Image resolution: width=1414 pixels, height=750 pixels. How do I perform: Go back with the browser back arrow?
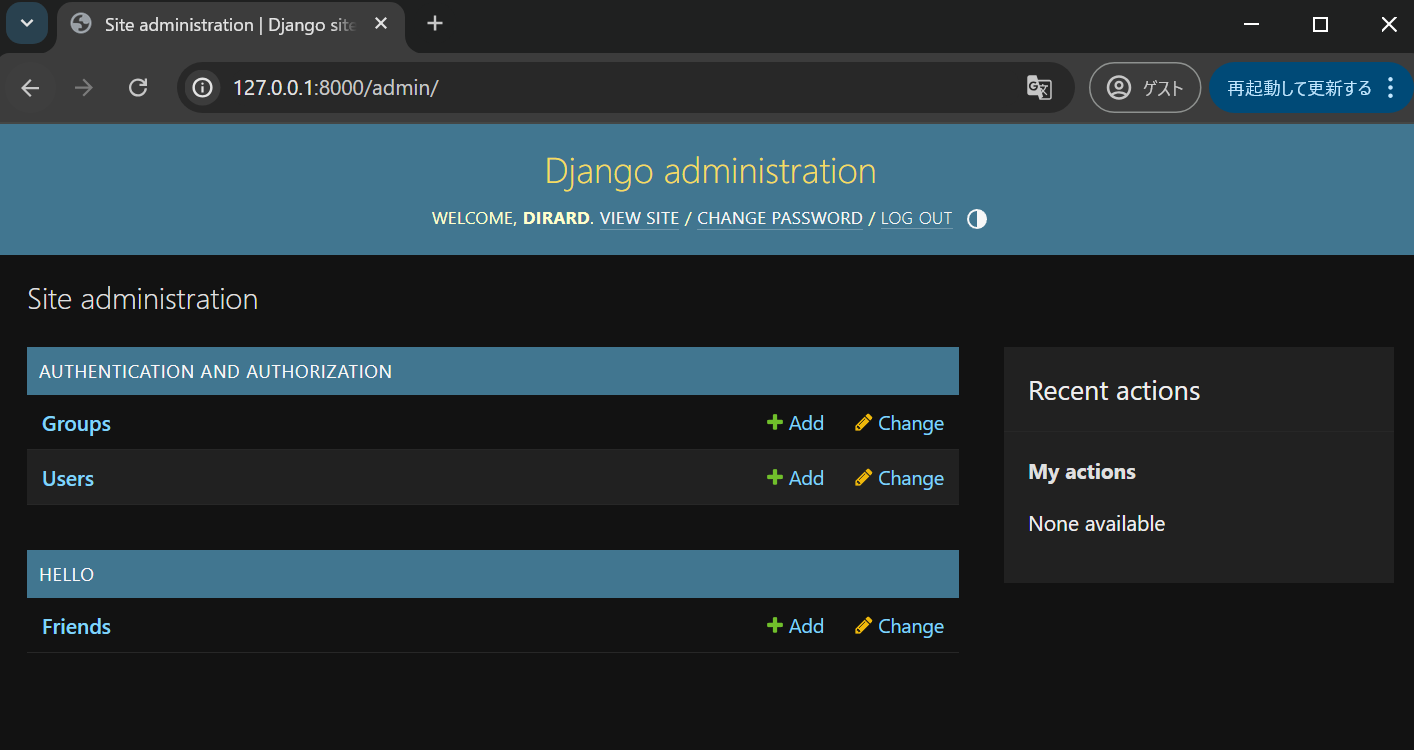(30, 88)
